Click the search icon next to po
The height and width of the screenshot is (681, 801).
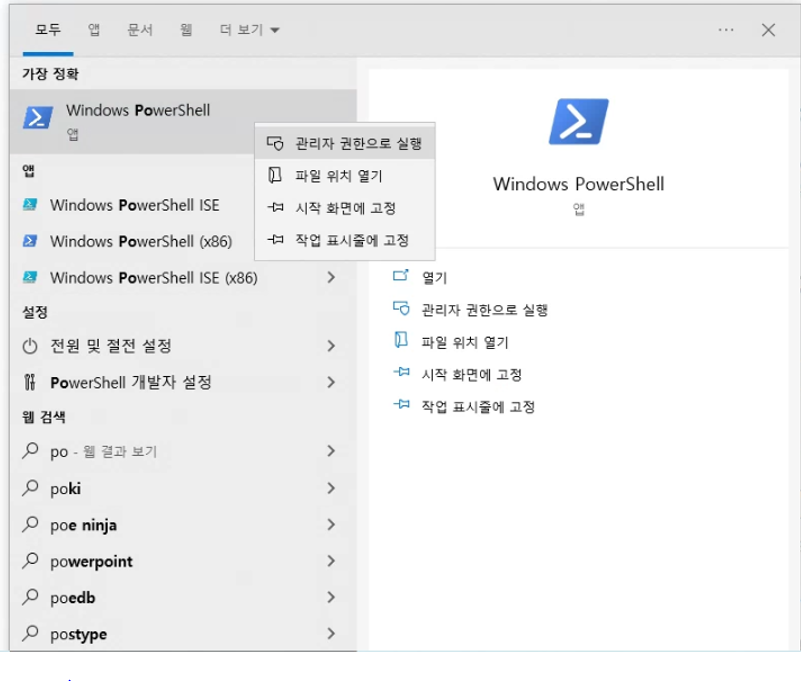[31, 451]
